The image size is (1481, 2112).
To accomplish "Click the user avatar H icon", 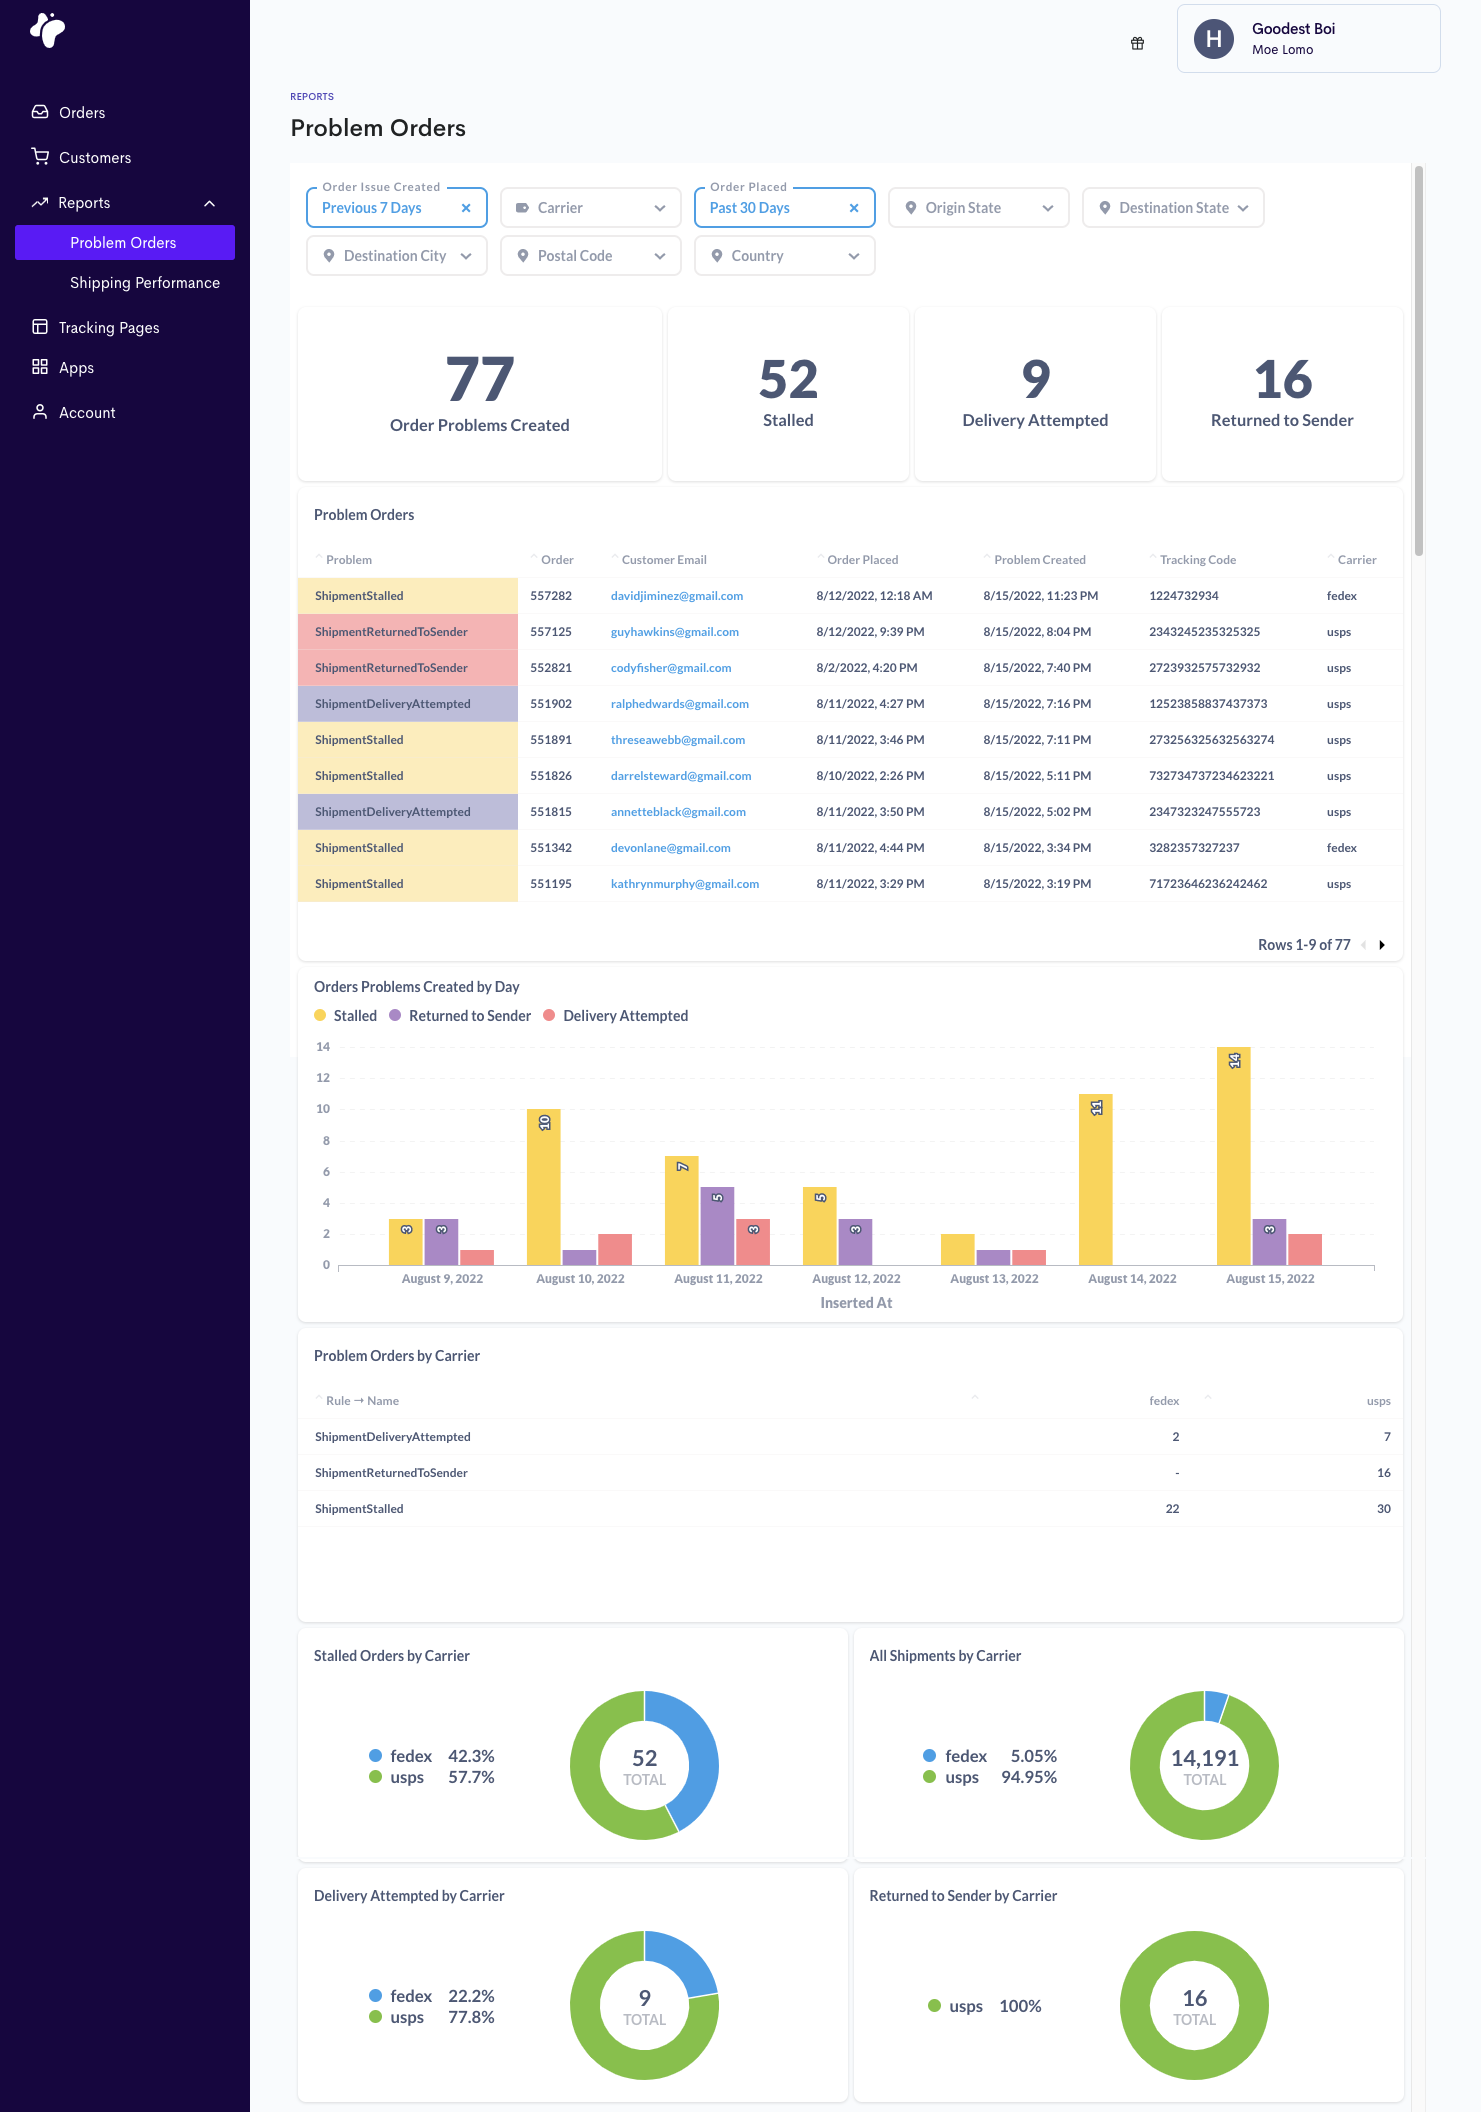I will point(1214,39).
